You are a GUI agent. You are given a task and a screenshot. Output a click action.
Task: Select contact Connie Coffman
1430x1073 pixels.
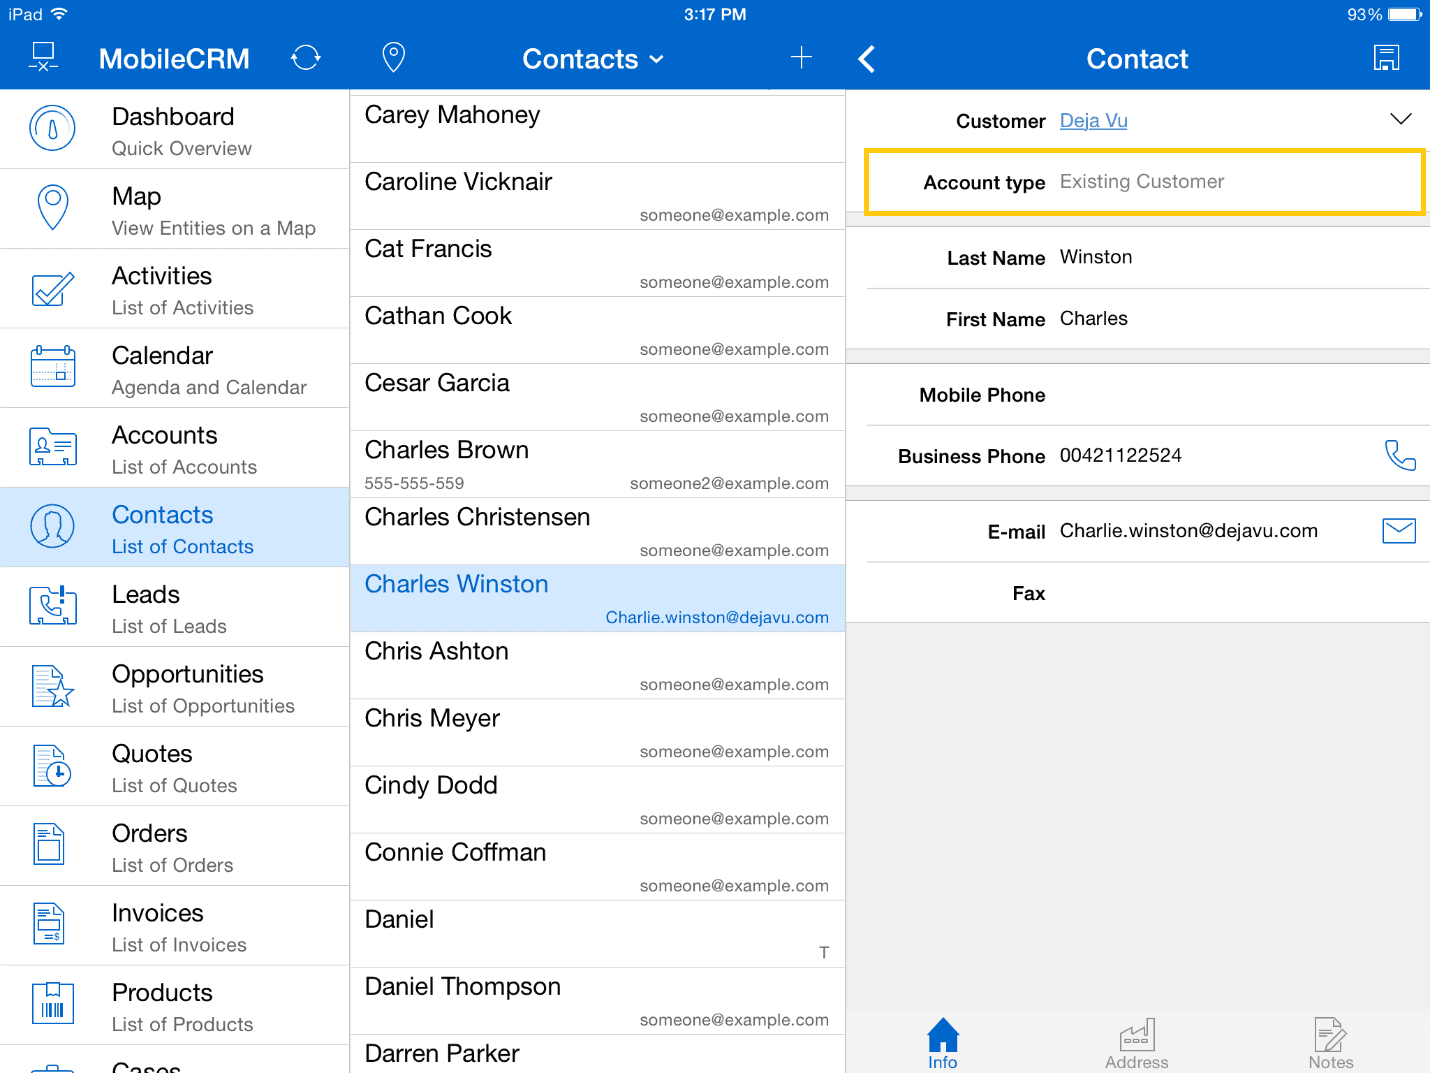597,866
